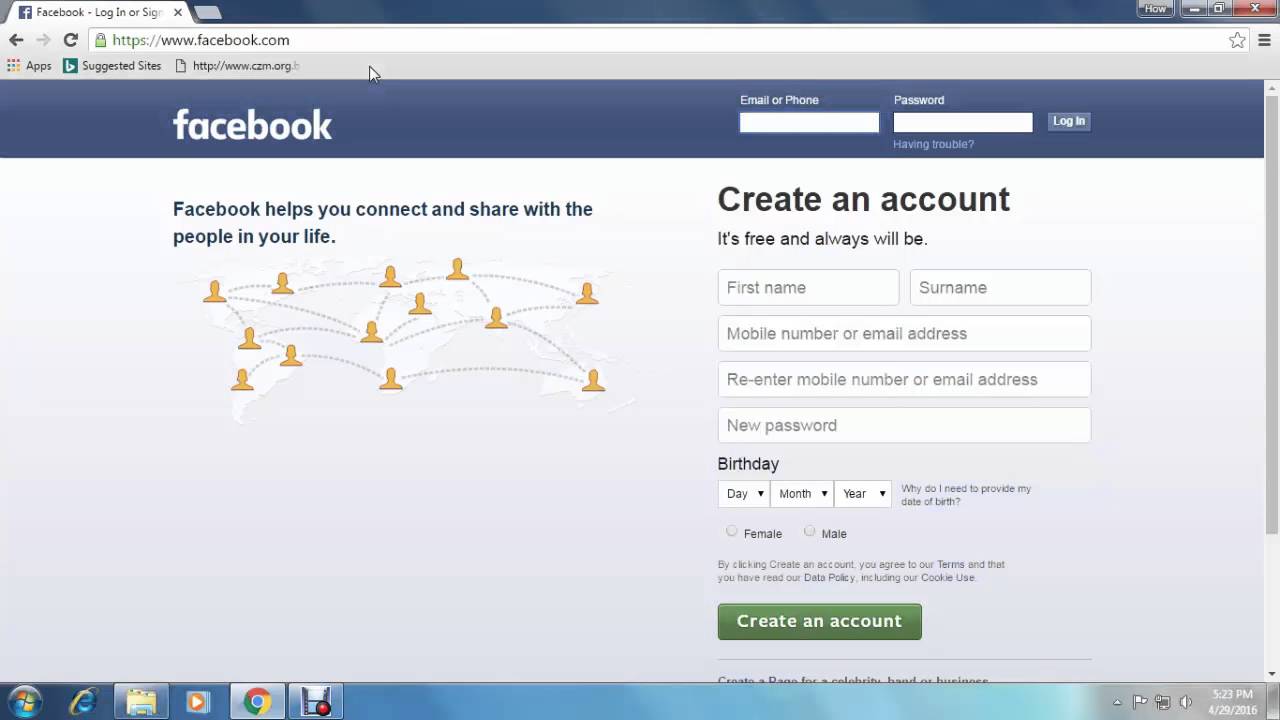Click the Having trouble? link
The width and height of the screenshot is (1280, 720).
coord(933,144)
